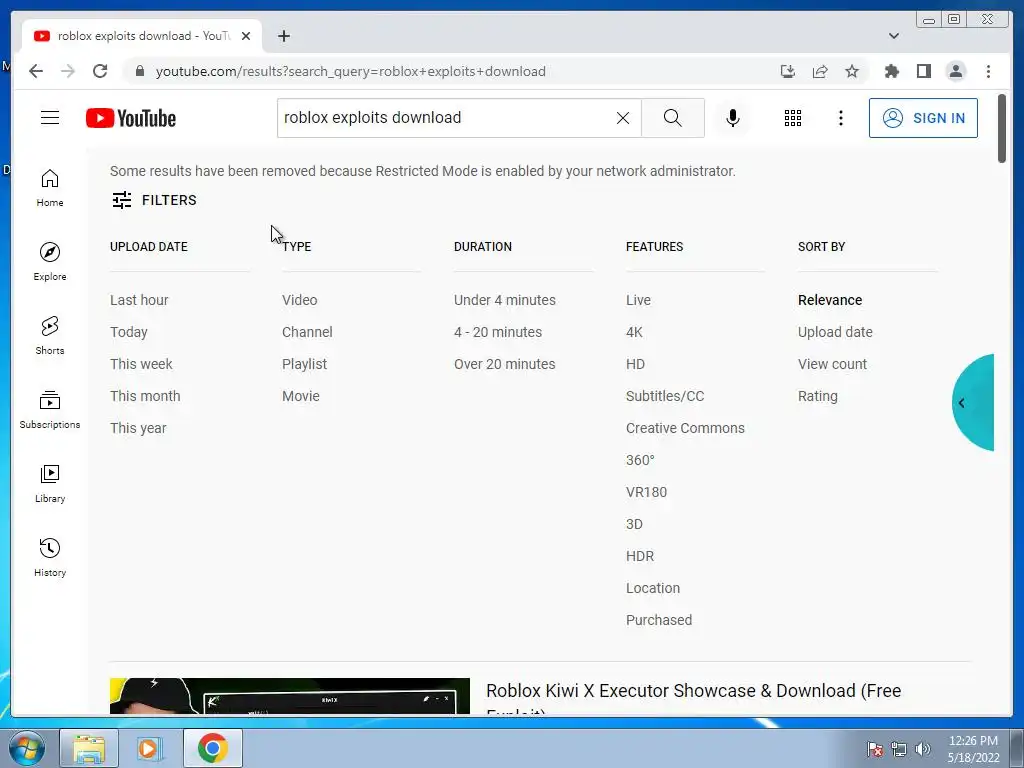The image size is (1024, 768).
Task: Open Shorts in the sidebar
Action: click(x=50, y=336)
